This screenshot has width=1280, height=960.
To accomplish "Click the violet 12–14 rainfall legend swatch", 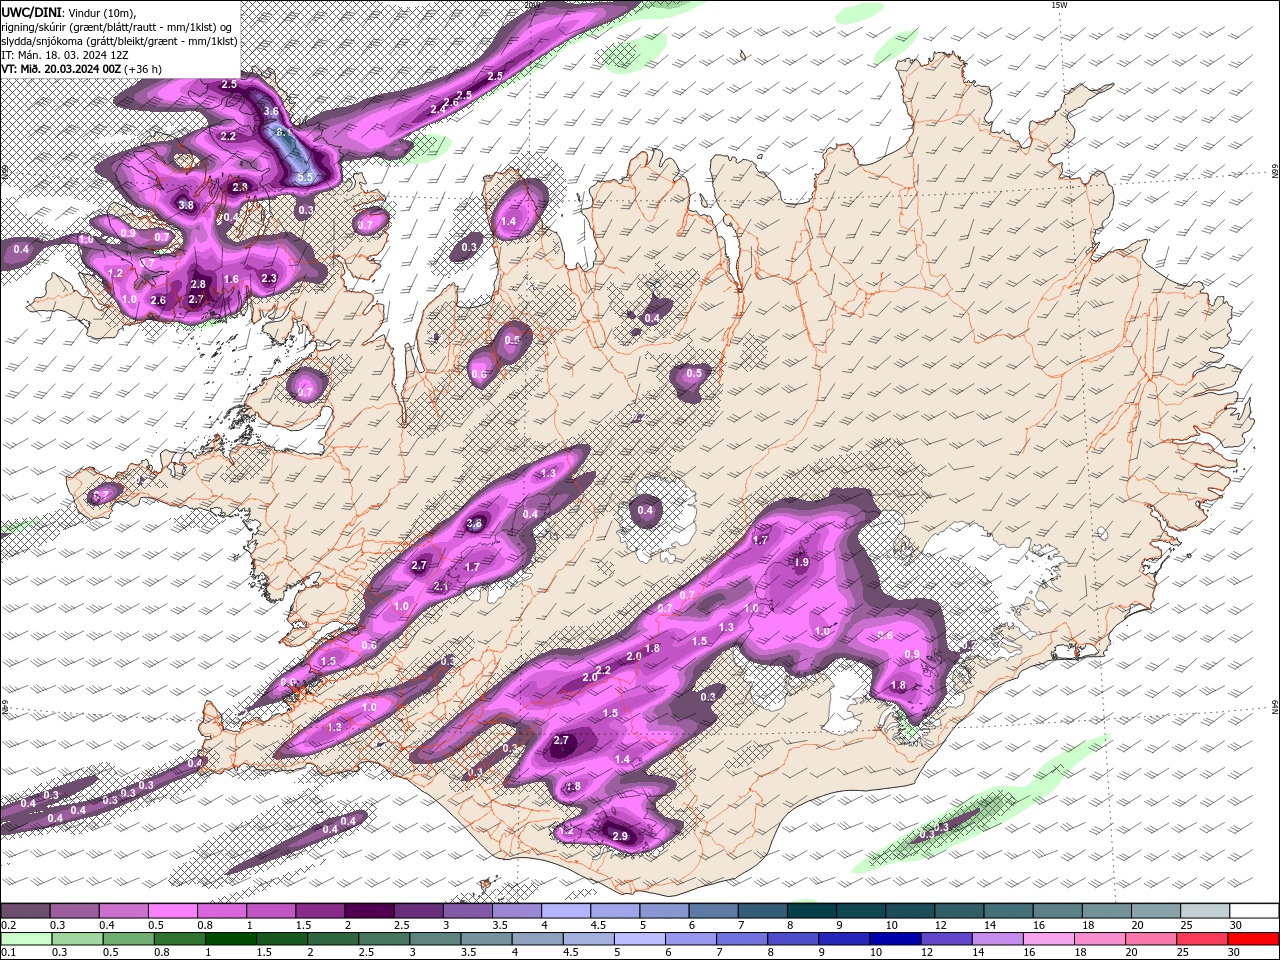I will [x=945, y=939].
